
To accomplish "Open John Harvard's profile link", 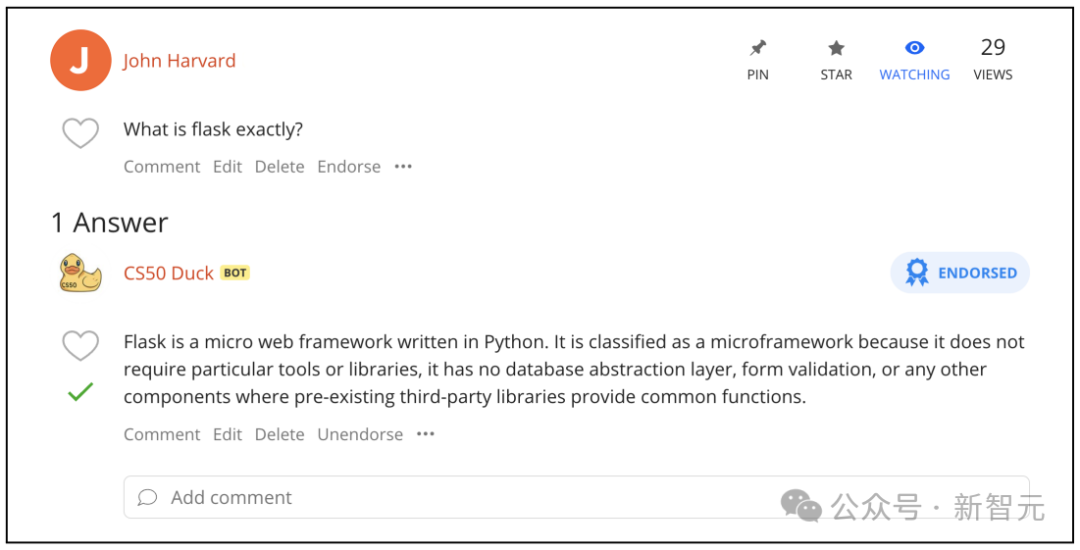I will [x=179, y=61].
